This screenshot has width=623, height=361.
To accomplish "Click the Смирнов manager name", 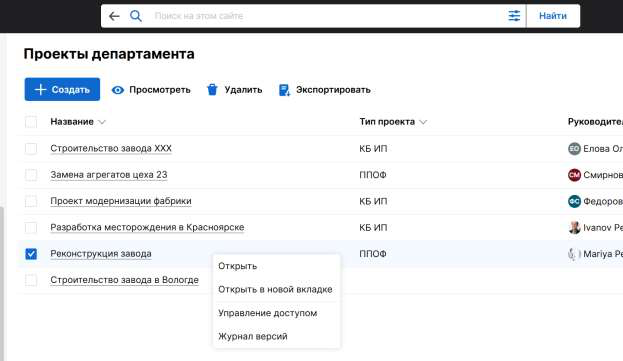I will [603, 175].
